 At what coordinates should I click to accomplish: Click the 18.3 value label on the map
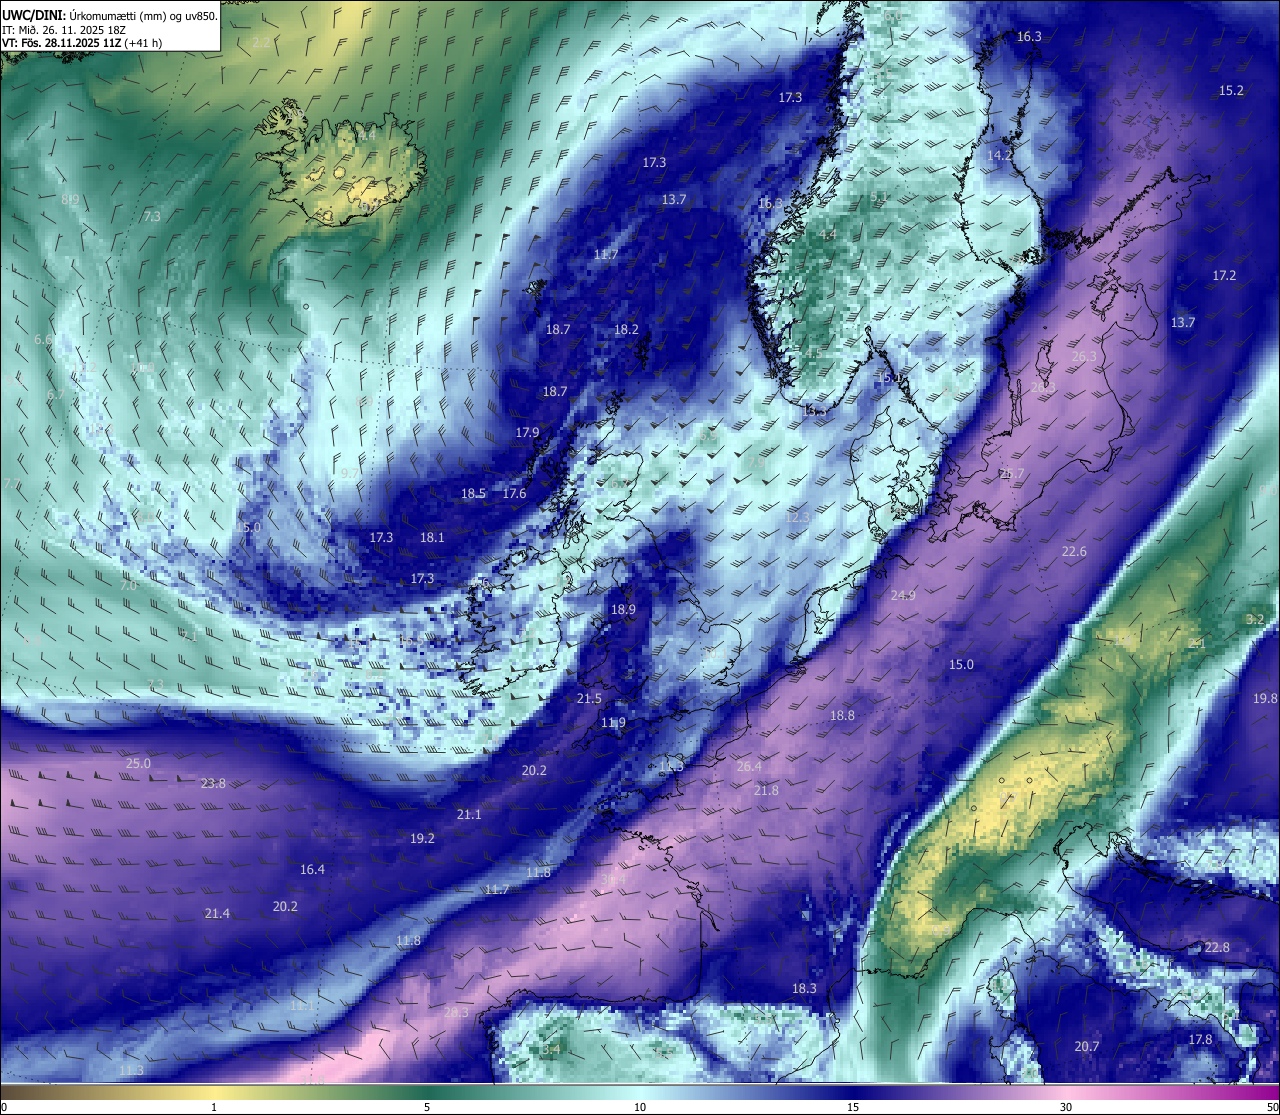coord(804,988)
